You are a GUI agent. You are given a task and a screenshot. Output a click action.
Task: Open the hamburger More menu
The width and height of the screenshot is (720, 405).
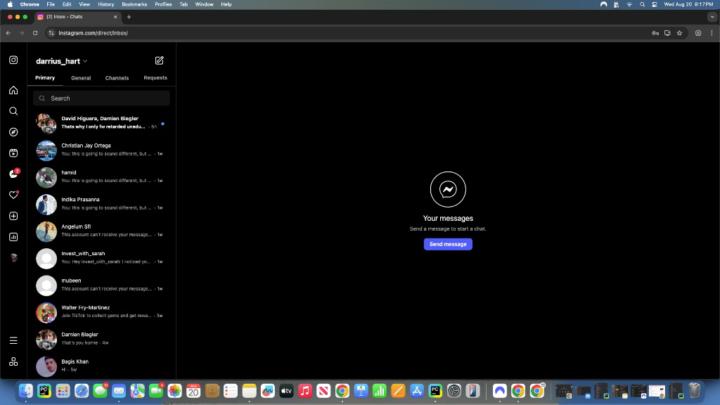[13, 341]
